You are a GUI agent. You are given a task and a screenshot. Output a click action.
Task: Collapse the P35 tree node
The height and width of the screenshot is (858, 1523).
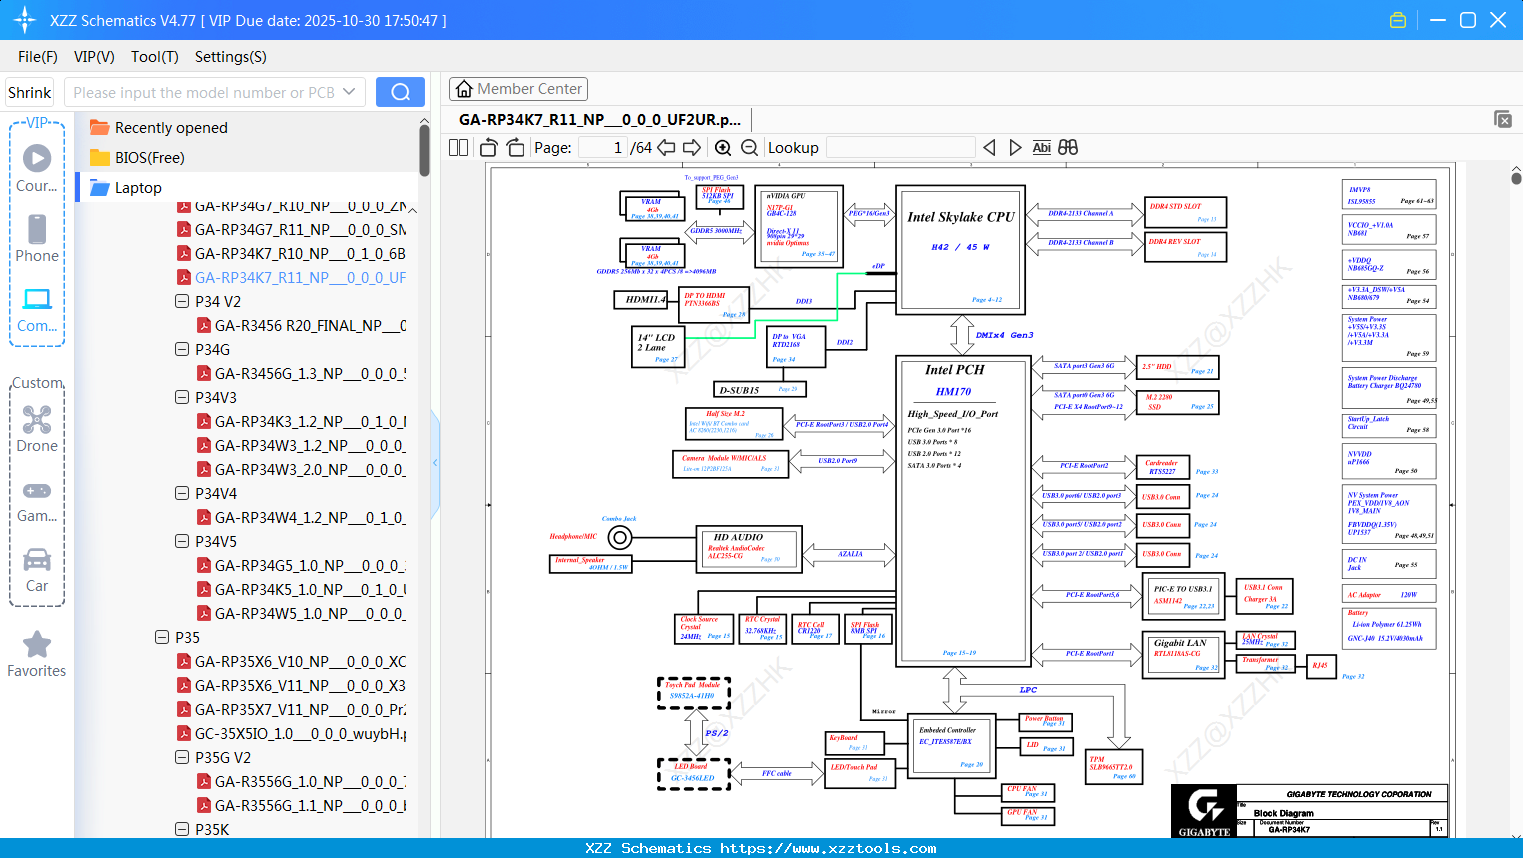tap(162, 637)
